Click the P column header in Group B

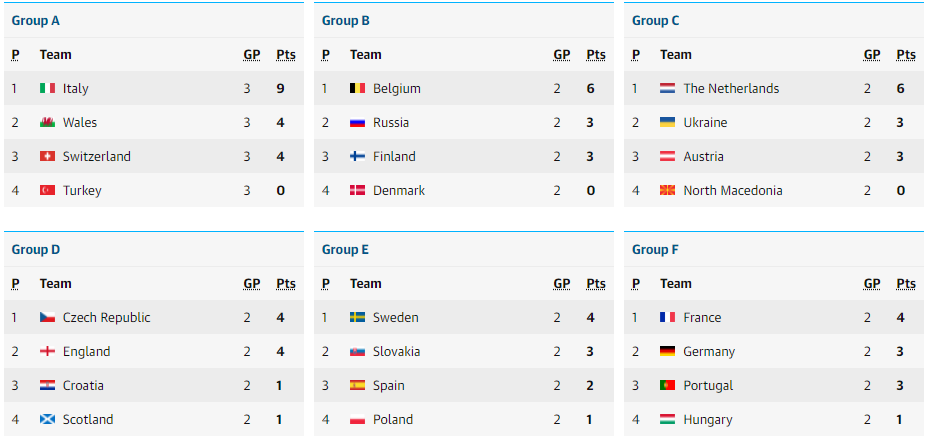point(326,55)
